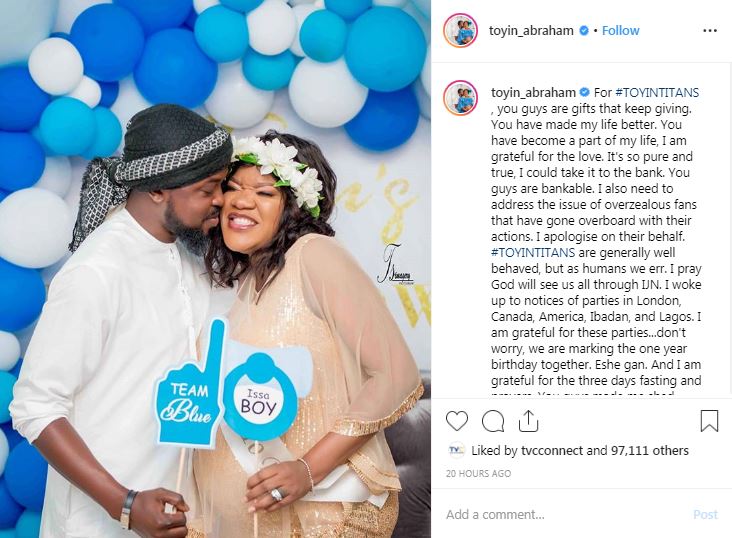Screen dimensions: 732x538
Task: Open the tvcconnect liker avatar icon
Action: click(456, 450)
